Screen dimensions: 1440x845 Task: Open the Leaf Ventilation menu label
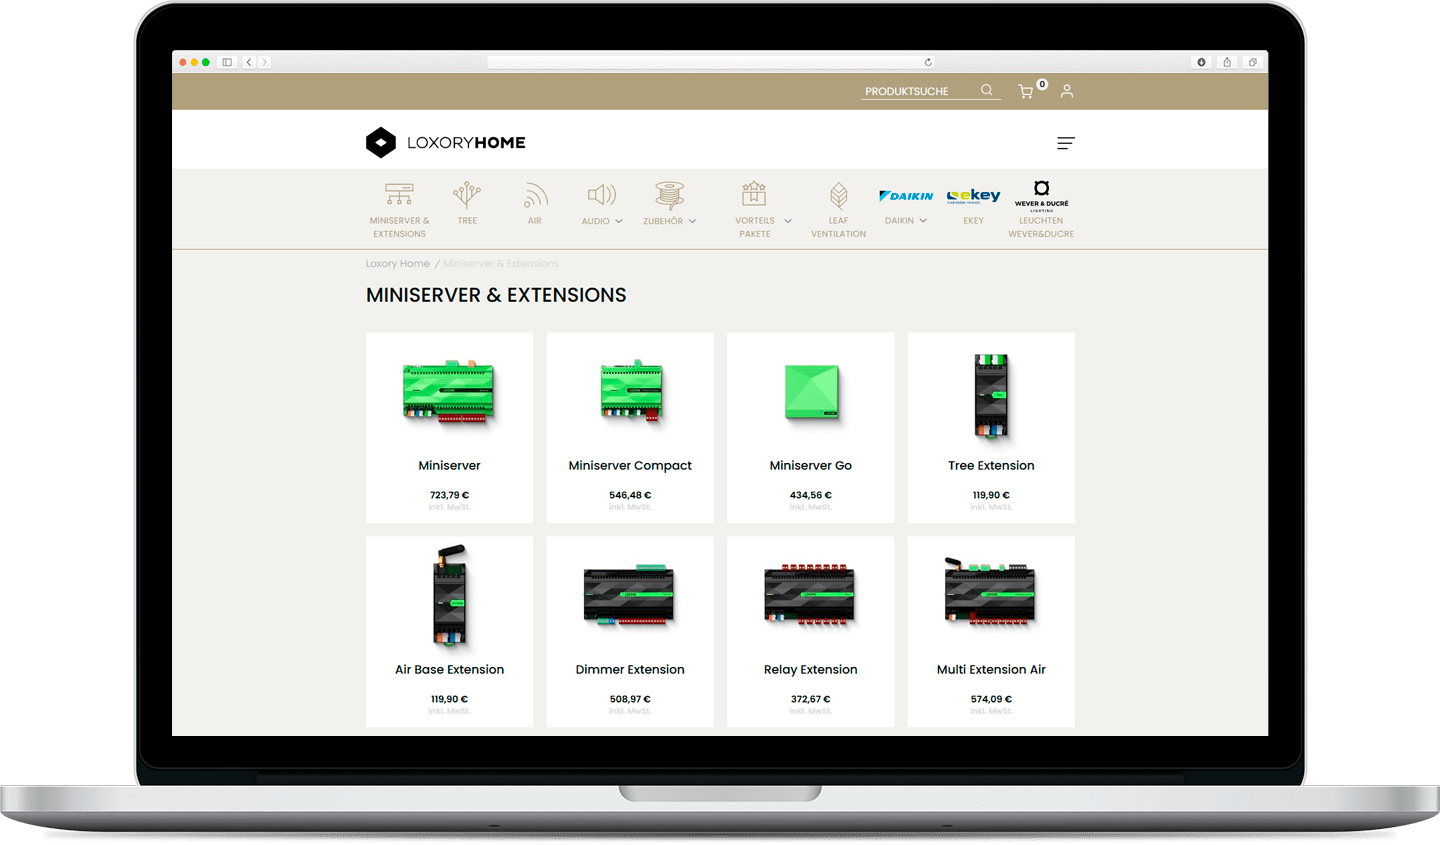tap(839, 227)
